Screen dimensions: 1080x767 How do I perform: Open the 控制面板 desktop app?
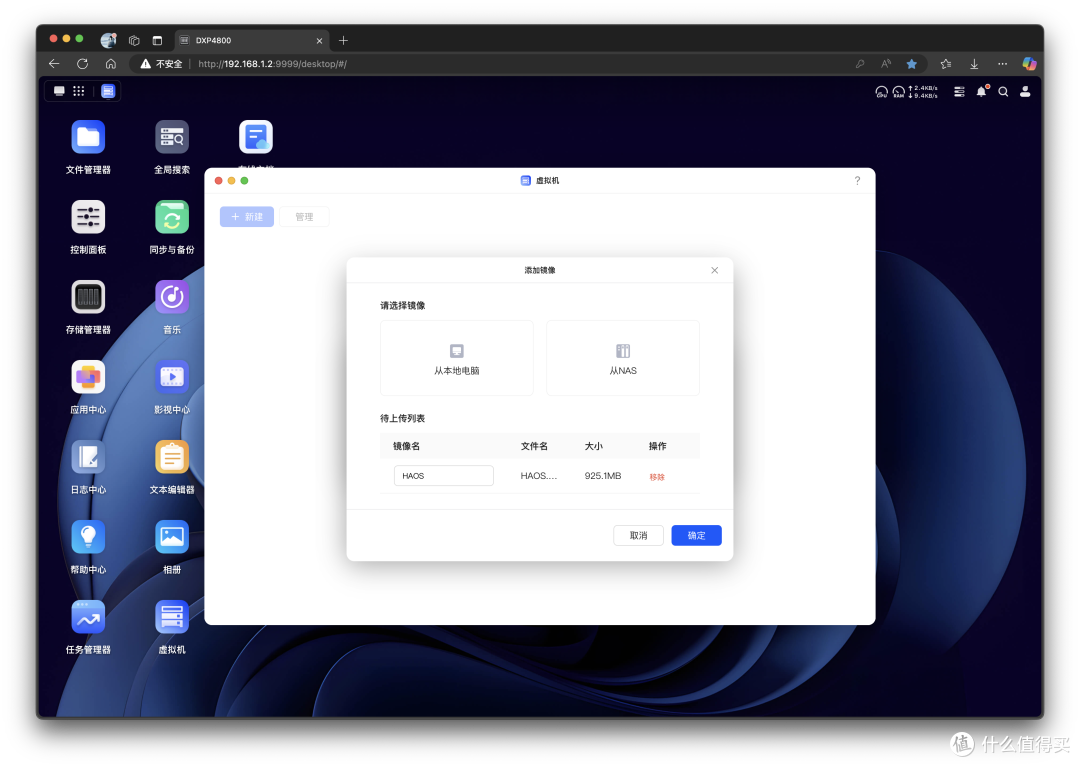88,218
